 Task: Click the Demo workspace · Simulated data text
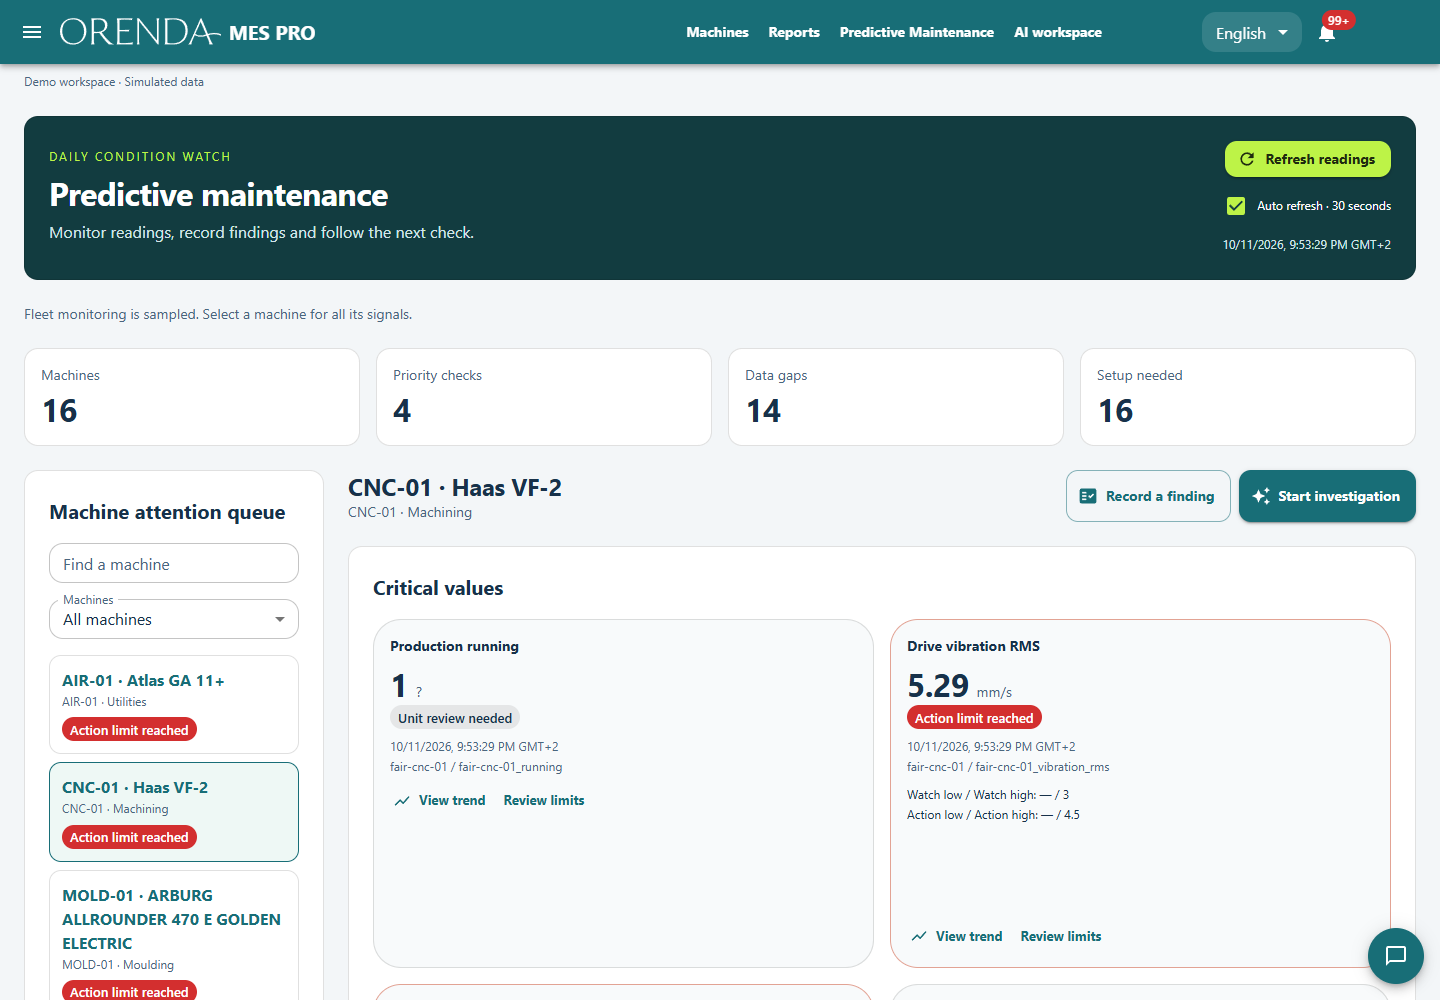[114, 82]
